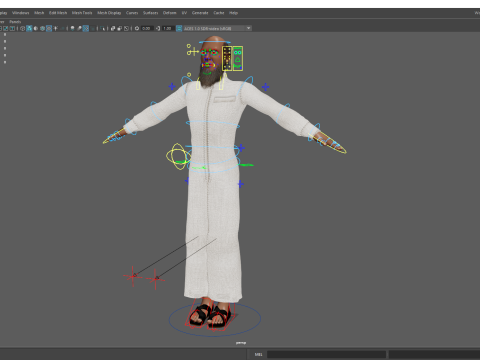
Task: Open the UV menu
Action: tap(184, 13)
